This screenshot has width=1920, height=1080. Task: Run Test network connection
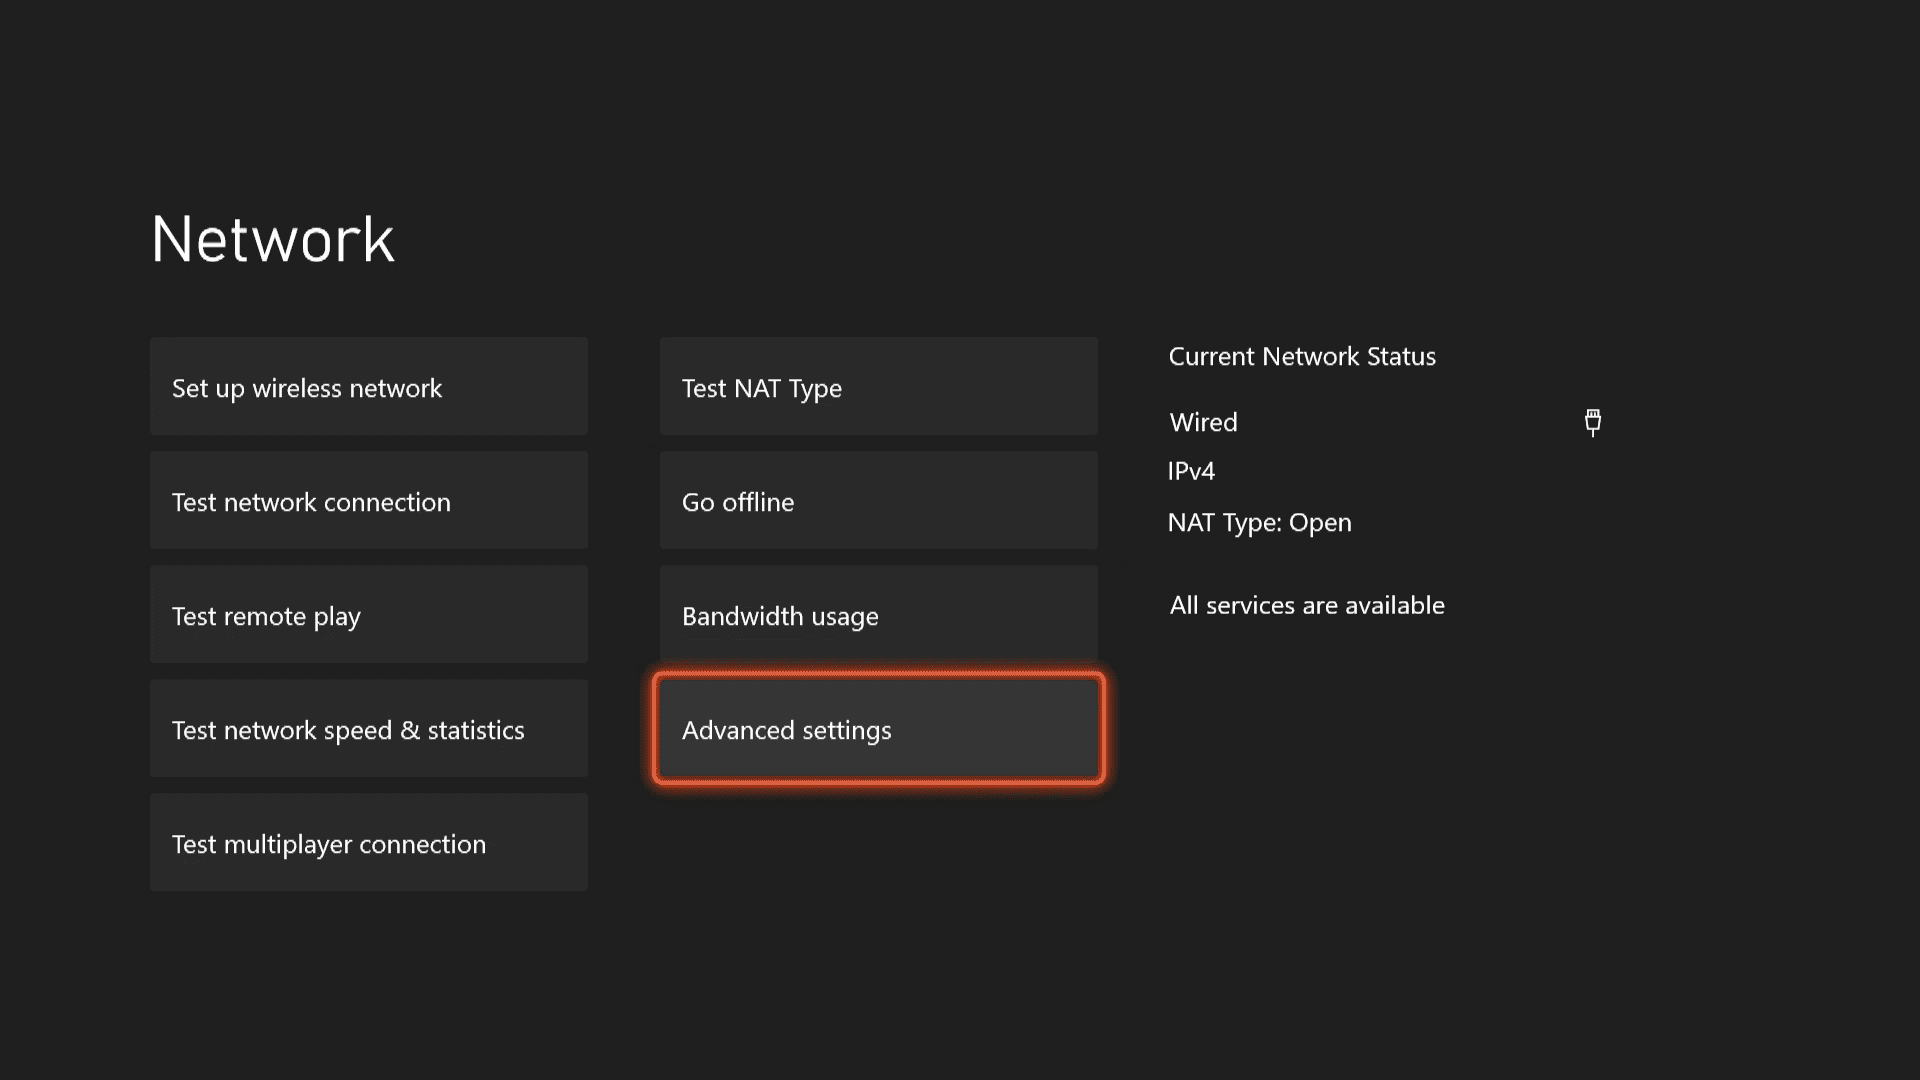tap(368, 501)
